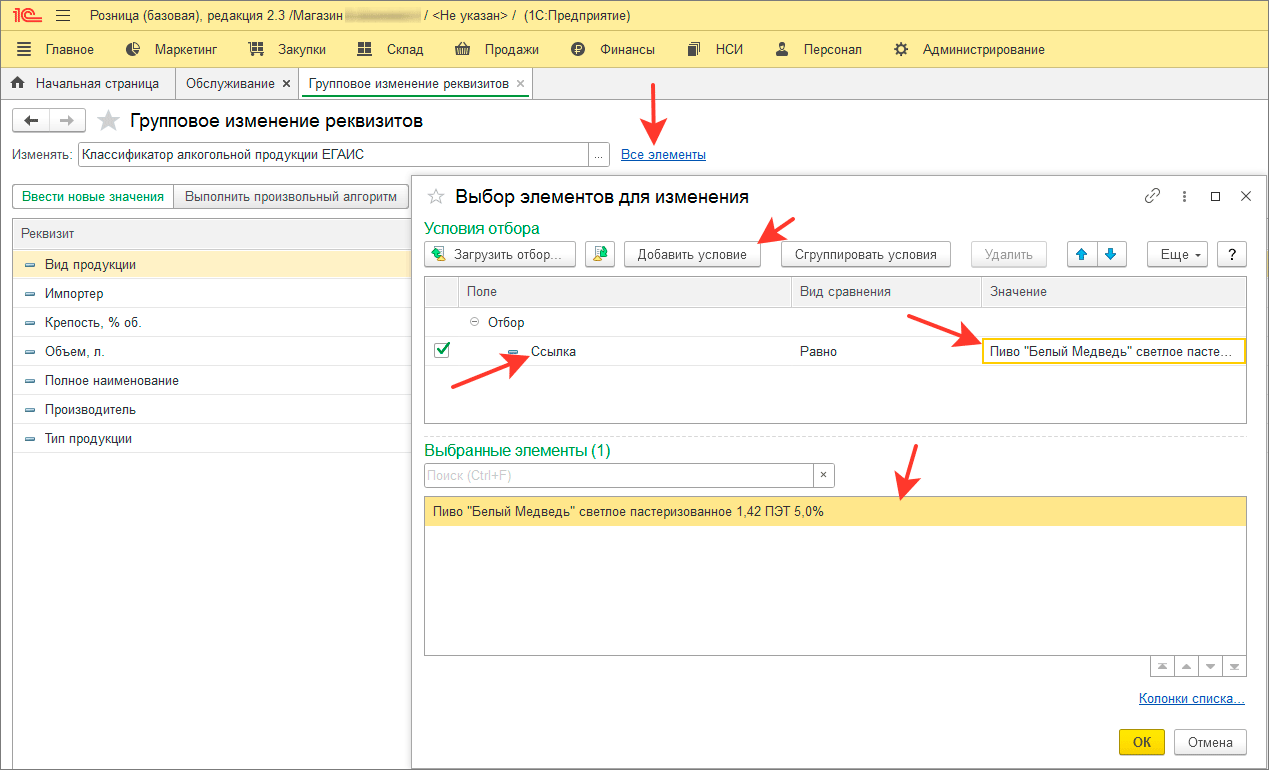
Task: Click the Равно comparison type cell
Action: coord(886,352)
